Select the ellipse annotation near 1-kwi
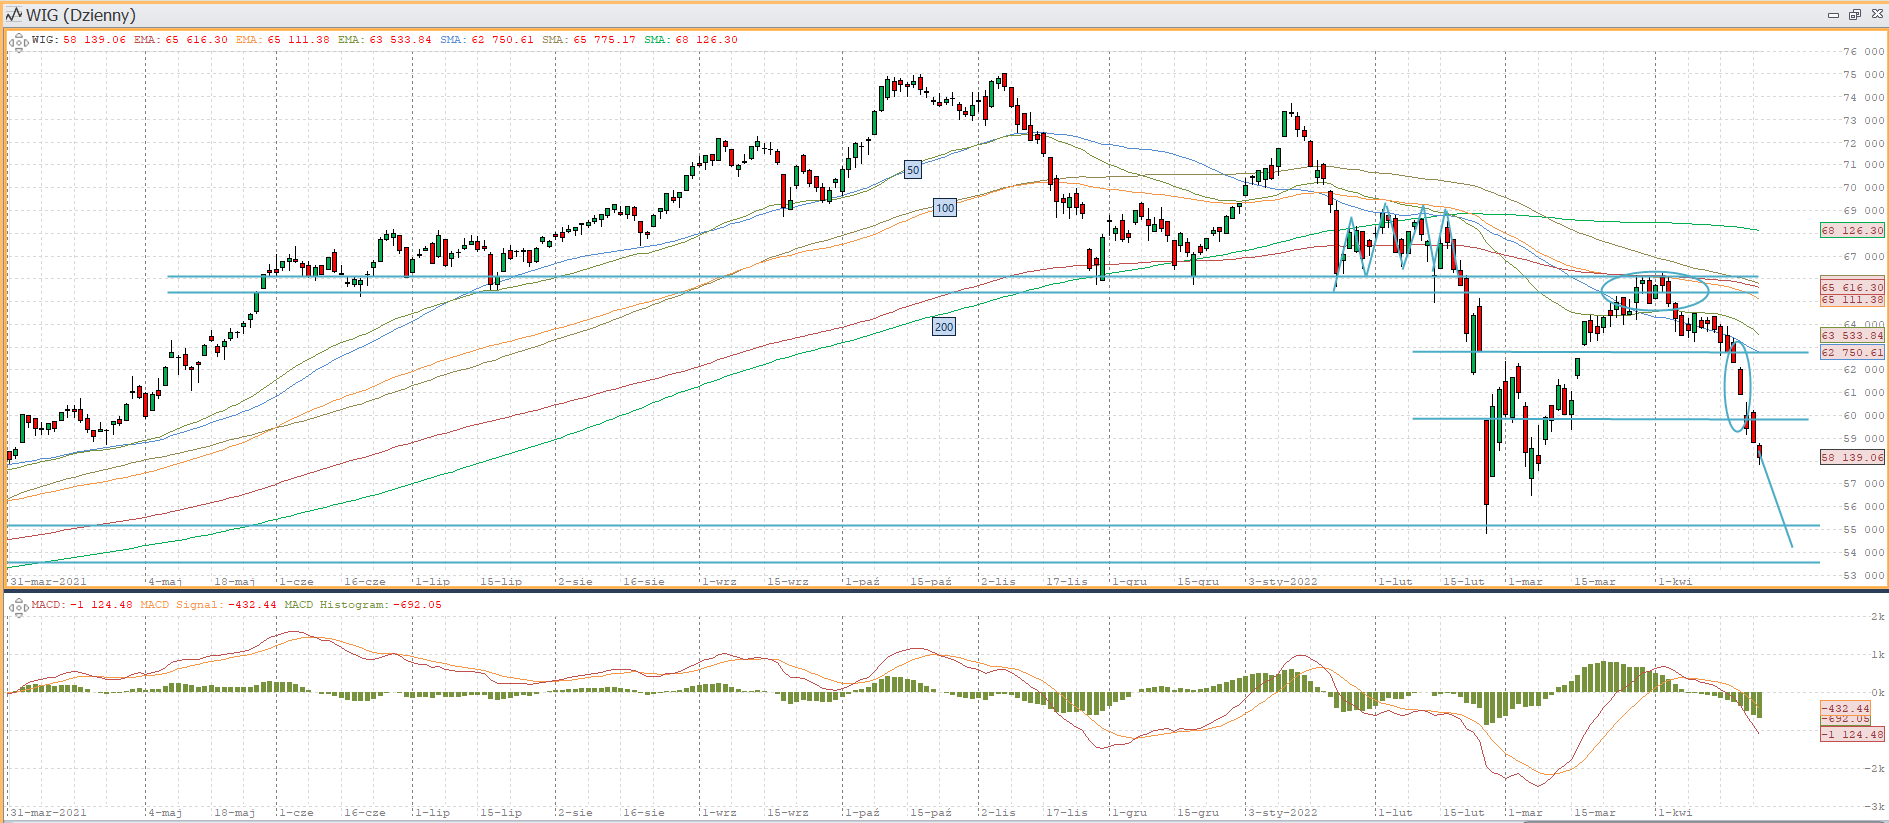The height and width of the screenshot is (823, 1889). [1654, 291]
